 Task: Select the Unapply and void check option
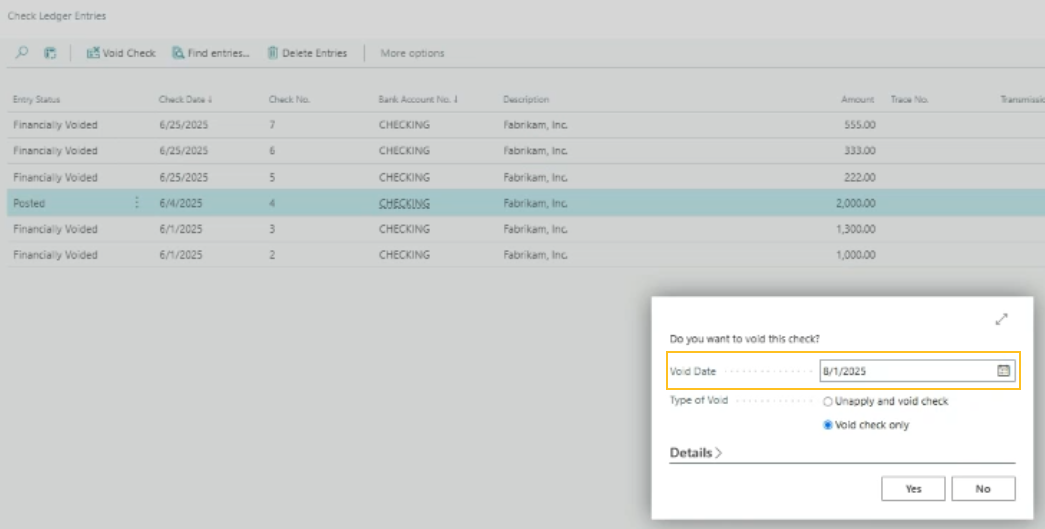pyautogui.click(x=828, y=401)
